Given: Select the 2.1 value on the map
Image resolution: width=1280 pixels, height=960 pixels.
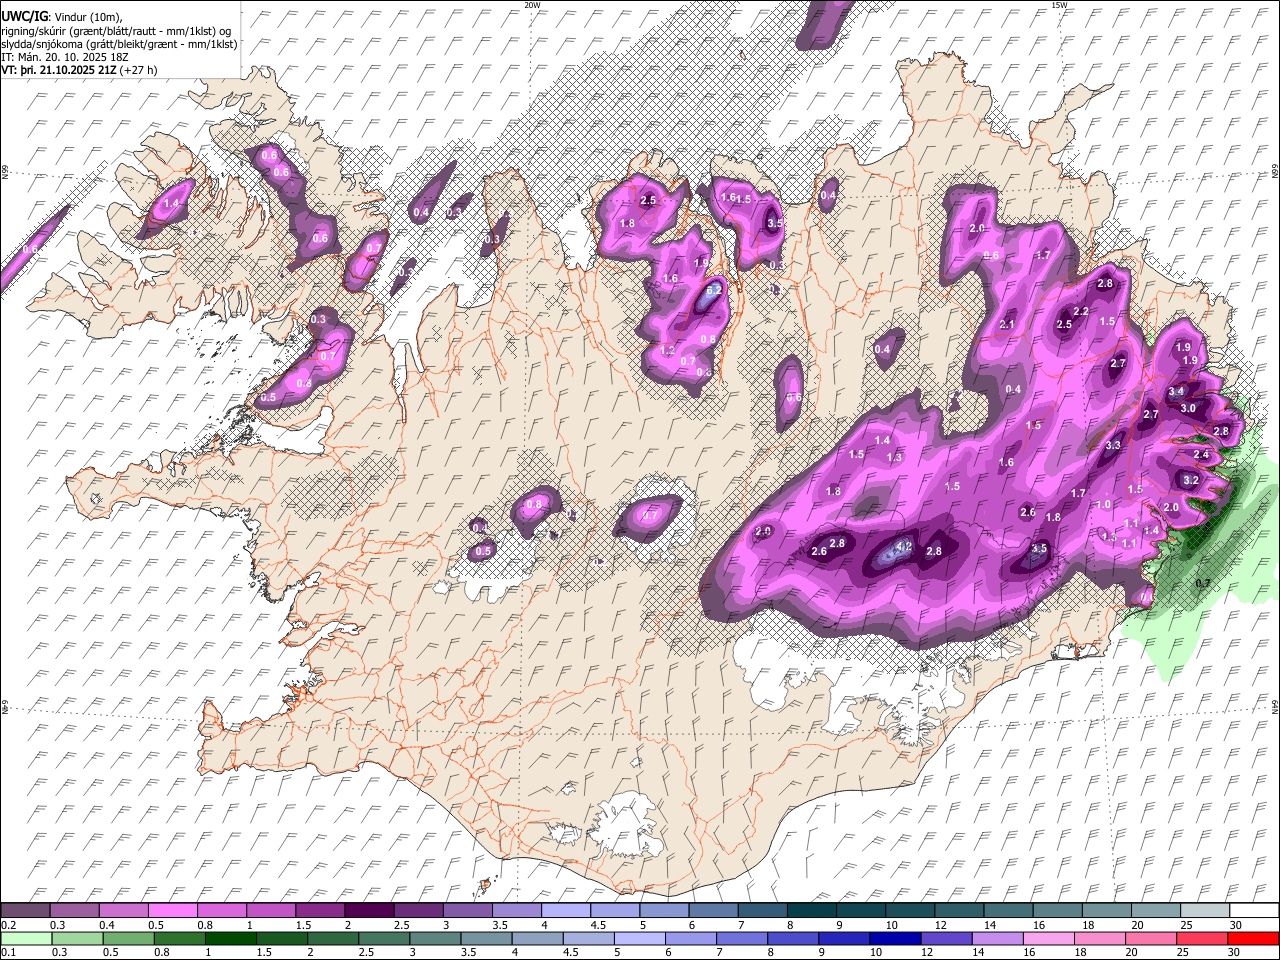Looking at the screenshot, I should (x=1007, y=324).
